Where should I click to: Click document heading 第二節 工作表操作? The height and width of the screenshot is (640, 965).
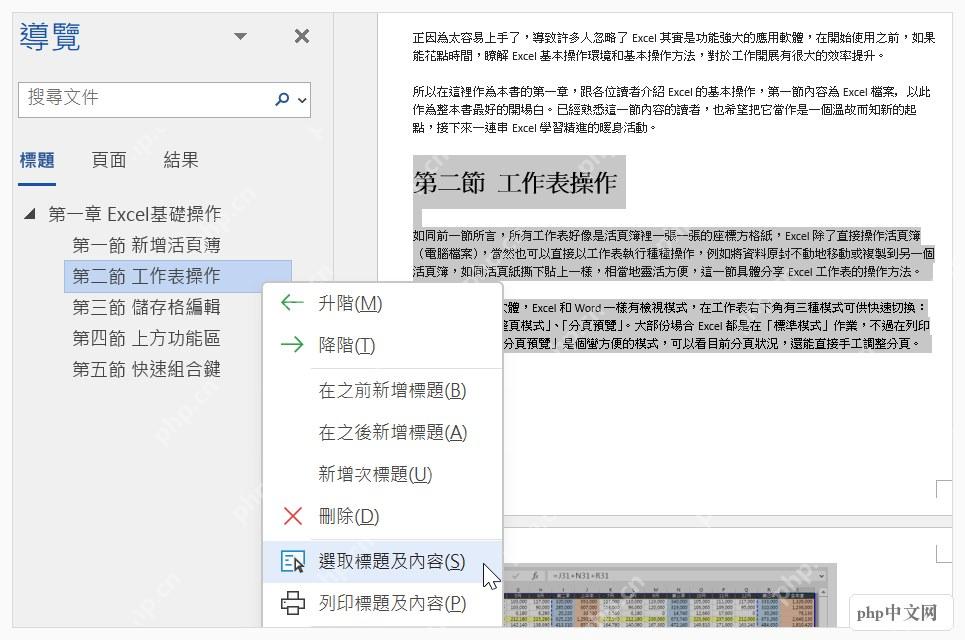tap(515, 183)
